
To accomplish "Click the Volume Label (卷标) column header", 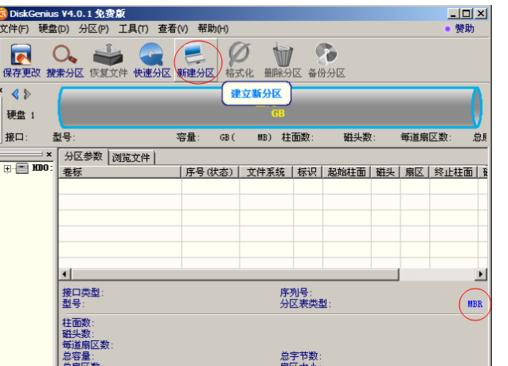I will [120, 172].
